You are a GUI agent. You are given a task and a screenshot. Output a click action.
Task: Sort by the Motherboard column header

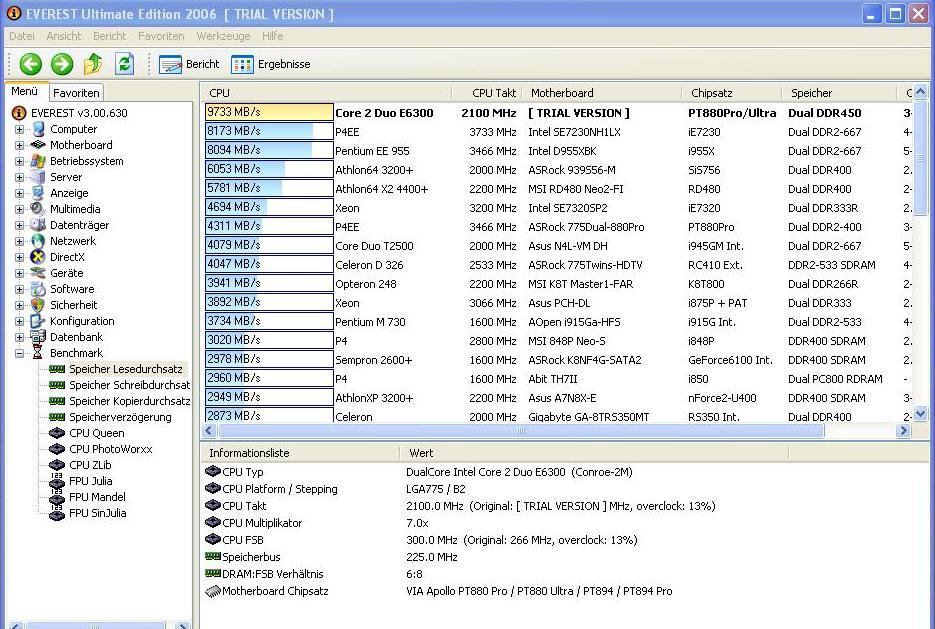tap(602, 93)
